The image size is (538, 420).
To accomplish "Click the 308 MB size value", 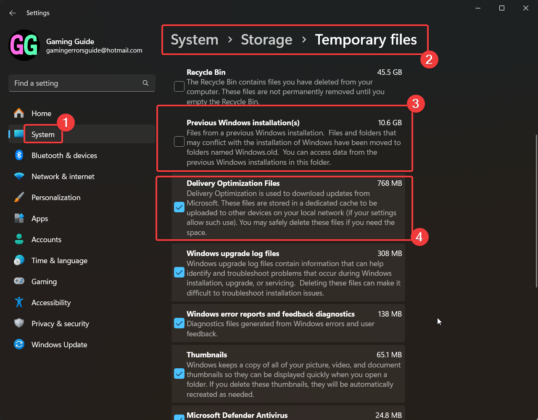I will [x=389, y=253].
